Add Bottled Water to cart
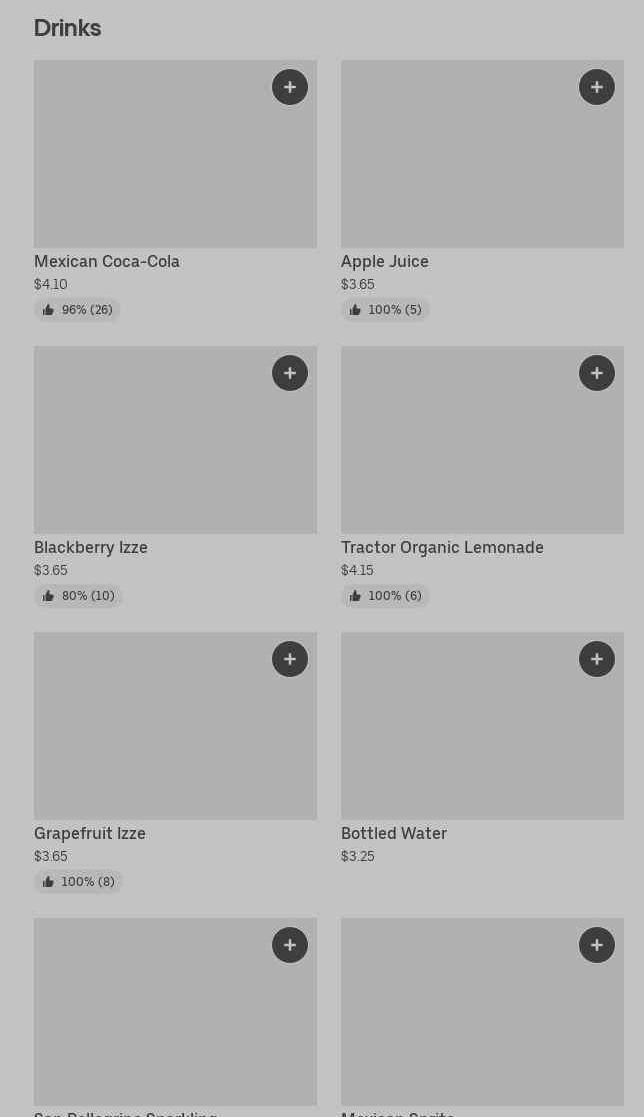 click(x=597, y=659)
